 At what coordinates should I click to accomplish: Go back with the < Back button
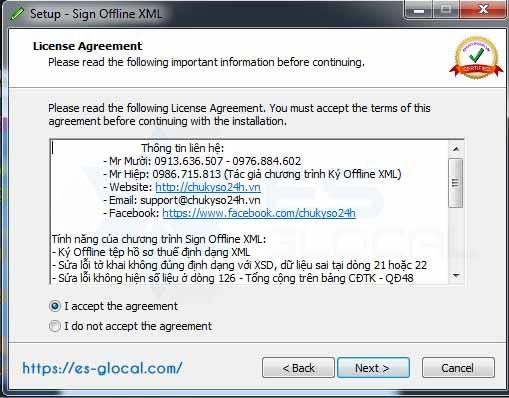298,368
